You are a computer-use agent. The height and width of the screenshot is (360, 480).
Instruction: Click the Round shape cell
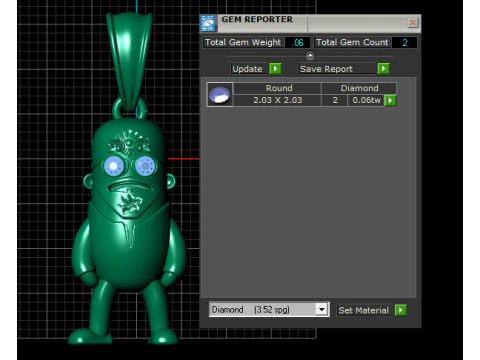point(277,88)
